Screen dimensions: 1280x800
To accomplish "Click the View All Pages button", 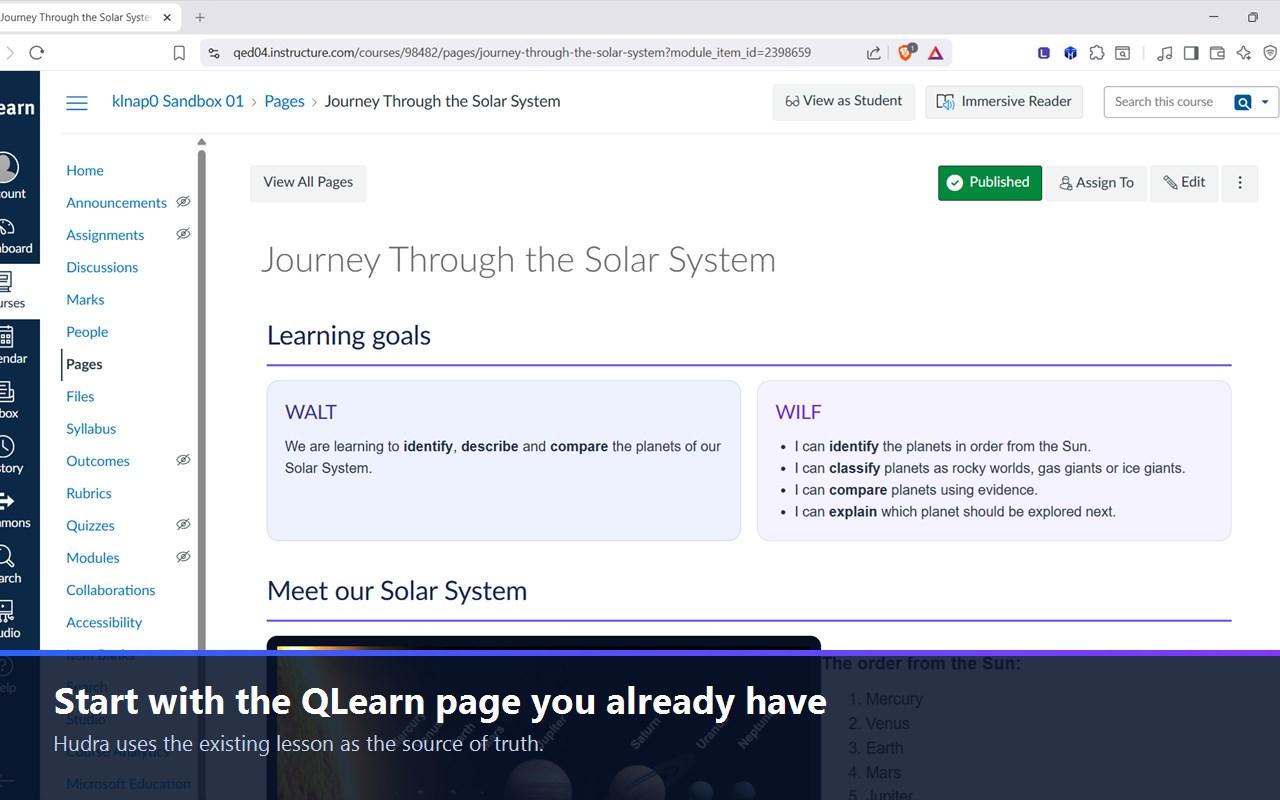I will click(308, 183).
